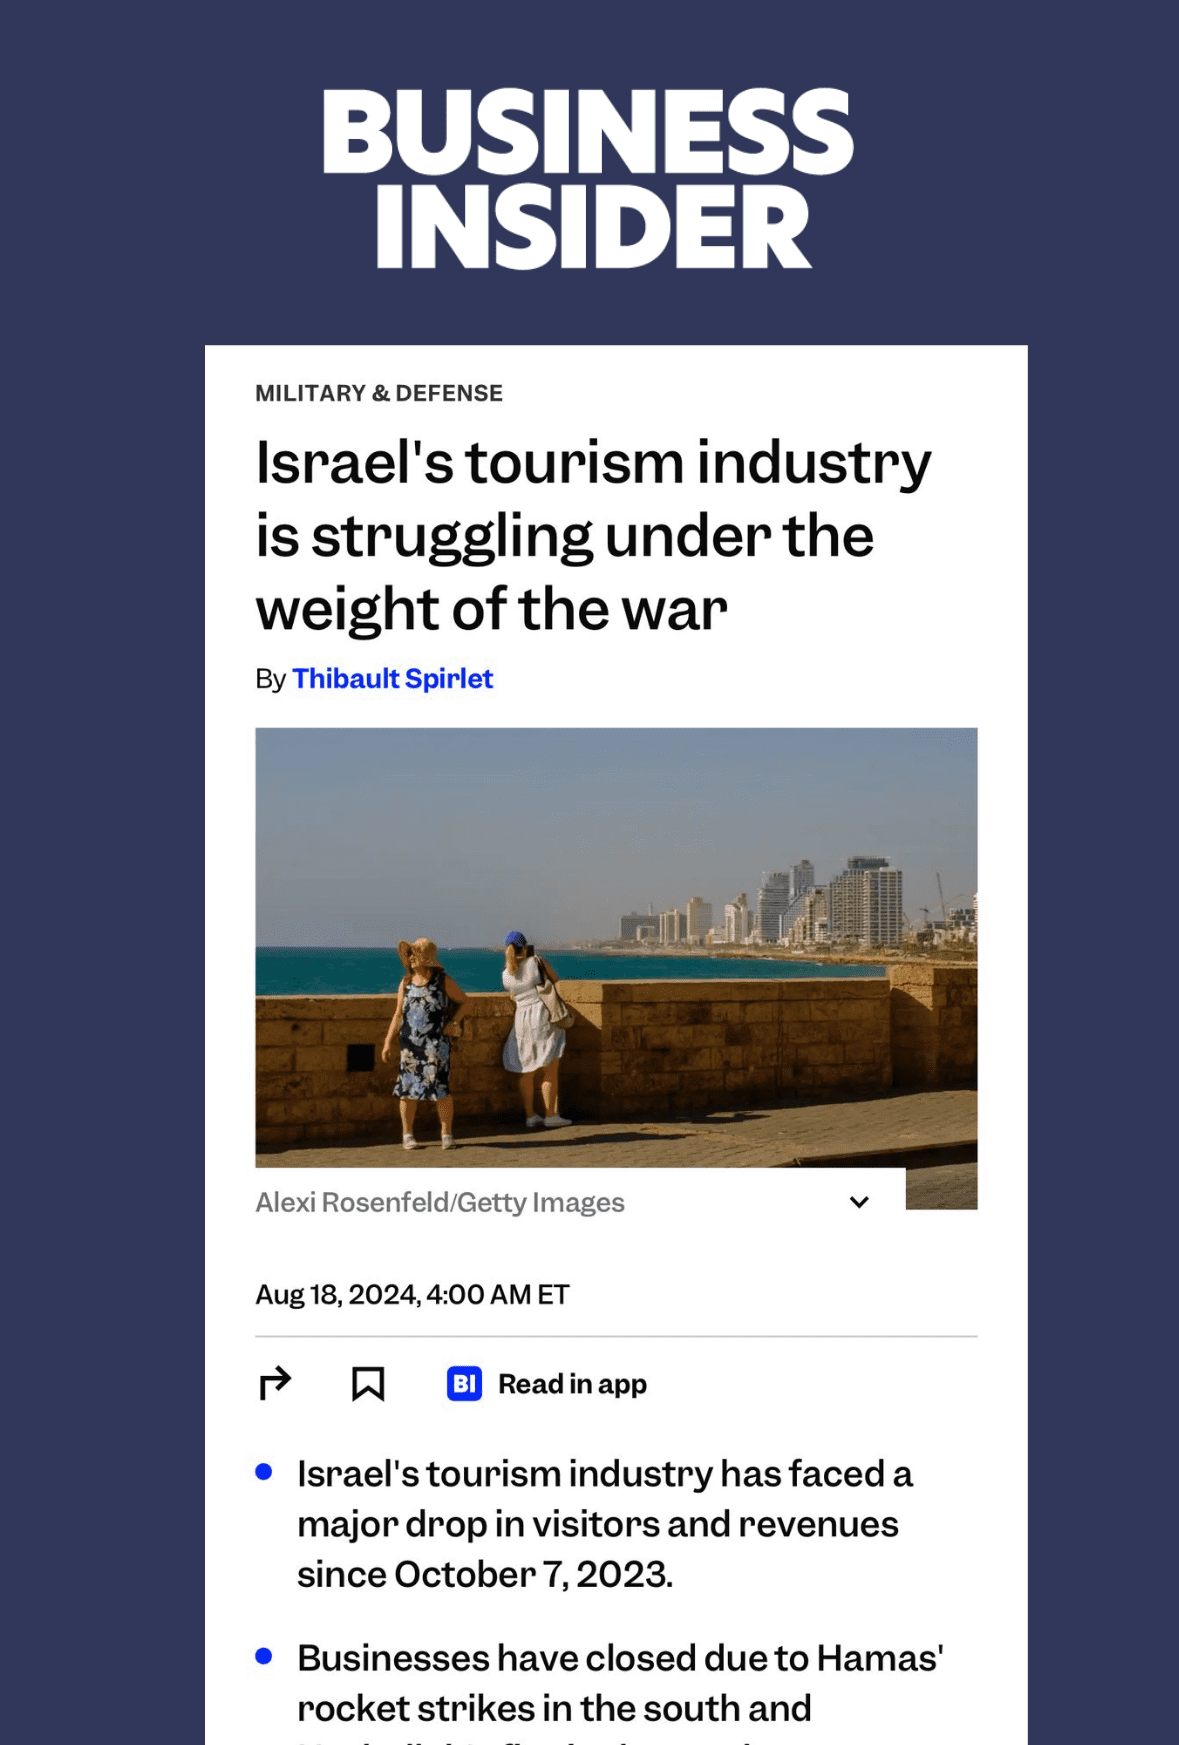Click the second blue bullet dot

point(264,1656)
